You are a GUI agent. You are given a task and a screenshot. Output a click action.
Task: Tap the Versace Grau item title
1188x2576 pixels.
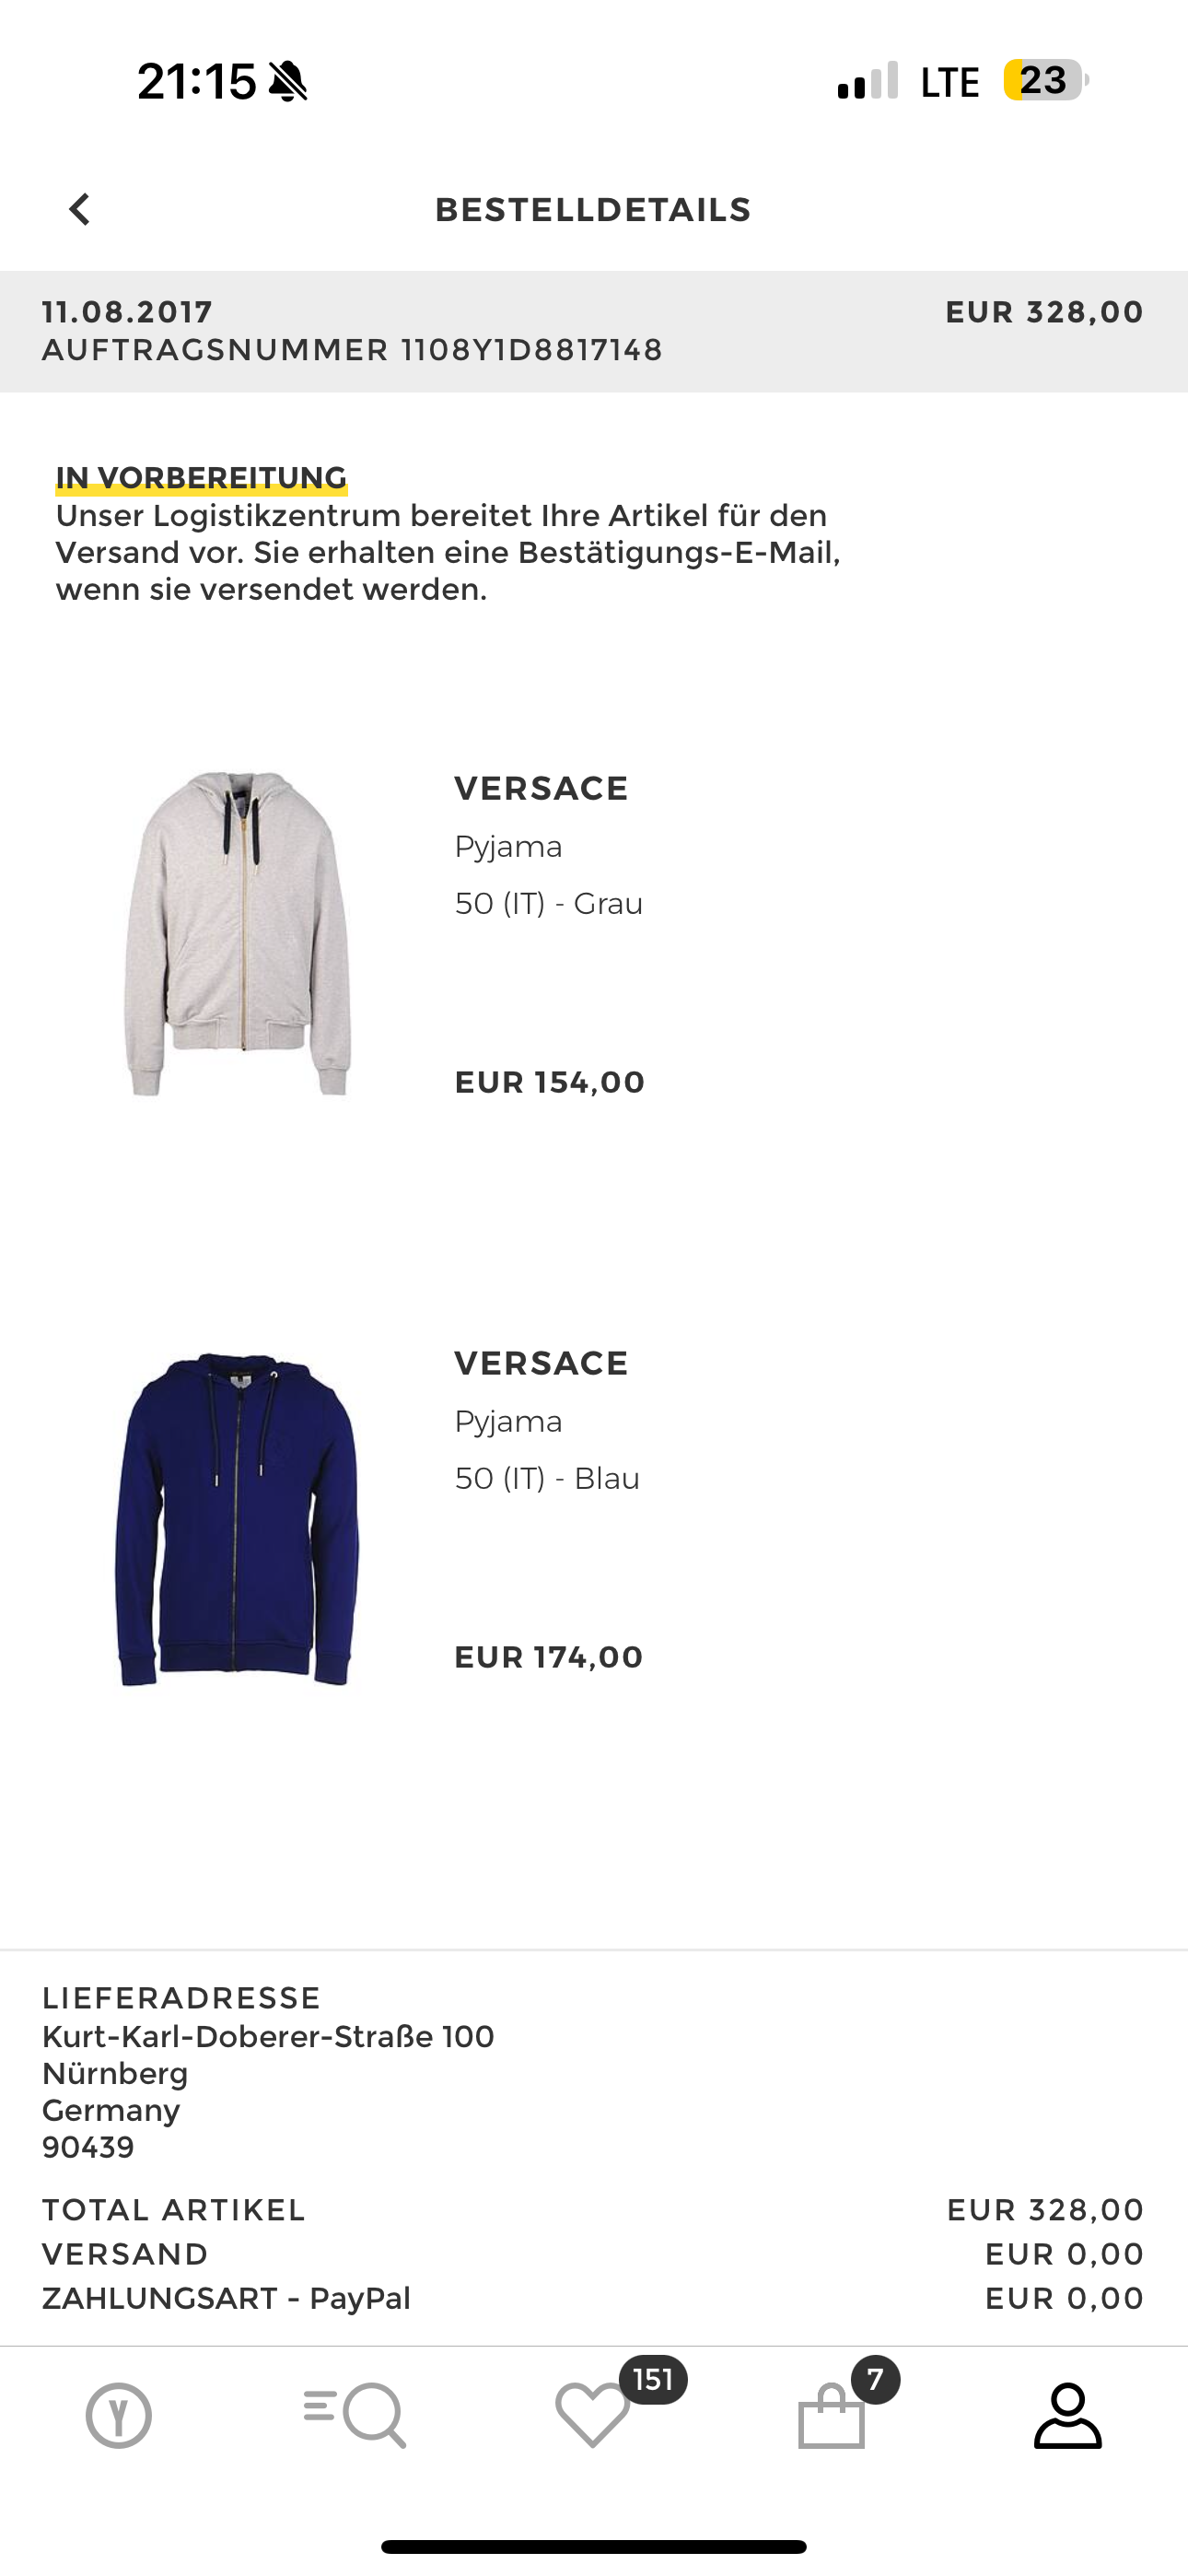tap(541, 788)
